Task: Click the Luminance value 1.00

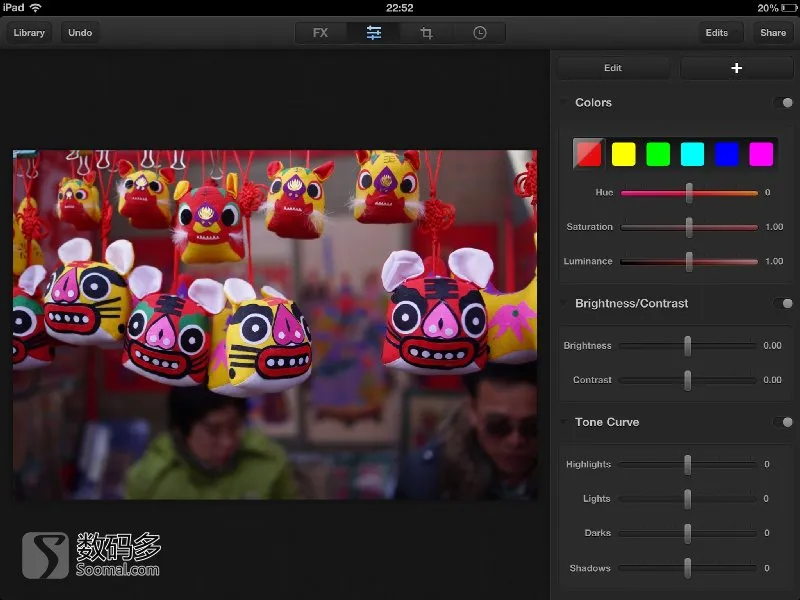Action: 774,261
